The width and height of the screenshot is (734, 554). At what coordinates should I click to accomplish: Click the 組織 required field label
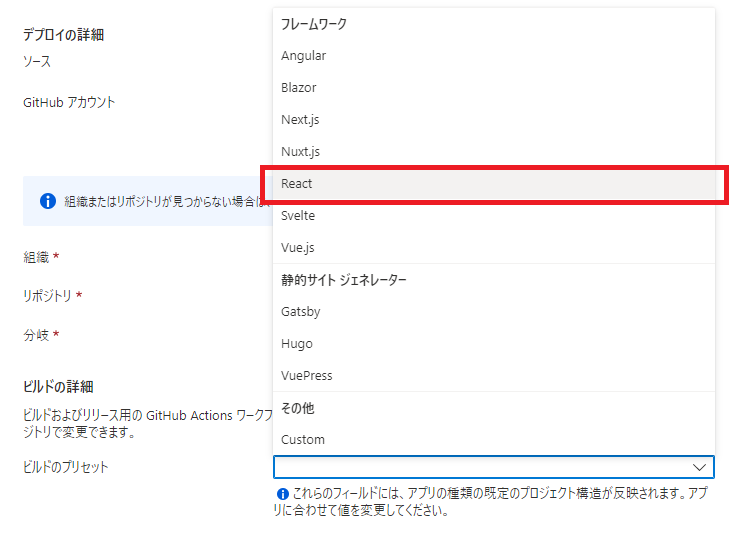pyautogui.click(x=41, y=257)
